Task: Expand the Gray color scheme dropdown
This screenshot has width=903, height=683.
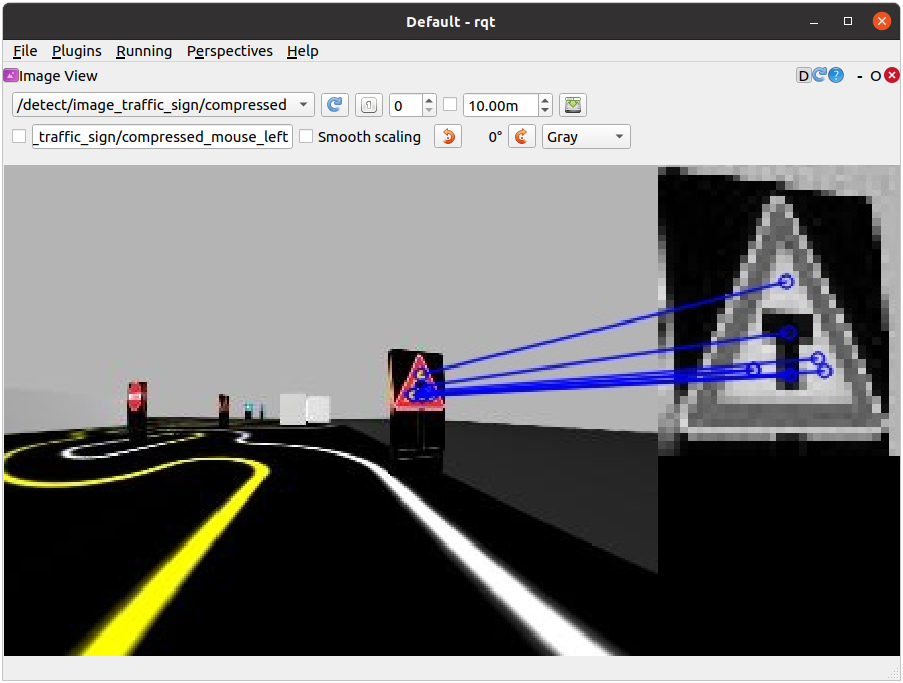Action: [x=586, y=137]
